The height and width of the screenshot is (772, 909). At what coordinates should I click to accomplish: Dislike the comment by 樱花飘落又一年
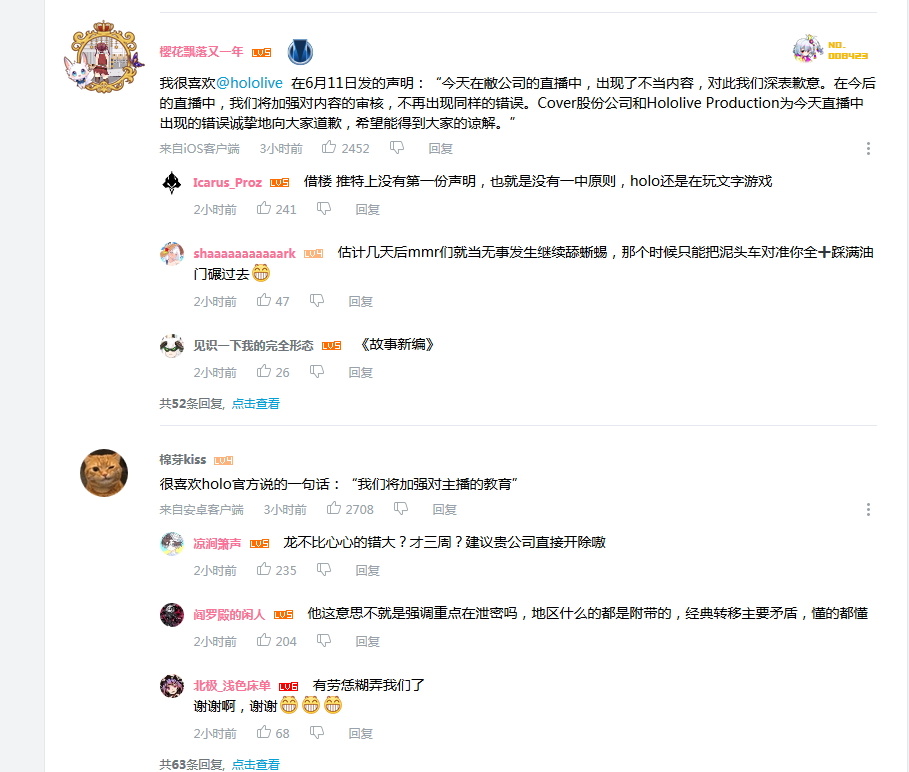pos(397,148)
